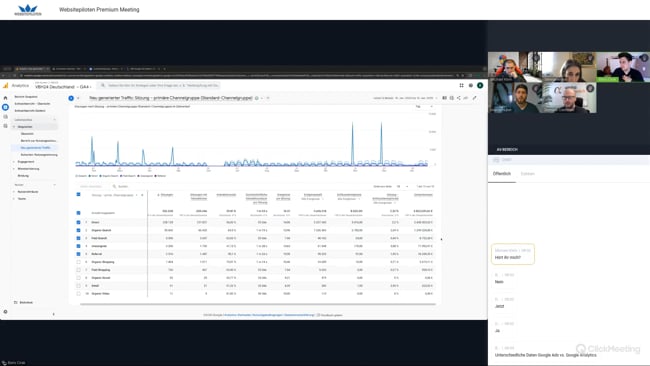Viewport: 650px width, 366px height.
Task: Expand the Engagement section in sidebar
Action: coord(14,162)
